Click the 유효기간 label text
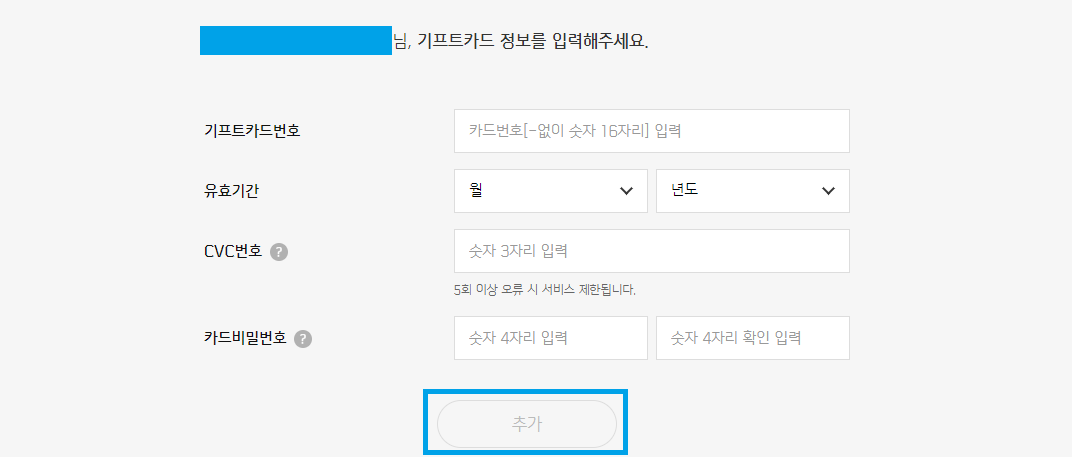Screen dimensions: 1072x457 click(x=231, y=191)
